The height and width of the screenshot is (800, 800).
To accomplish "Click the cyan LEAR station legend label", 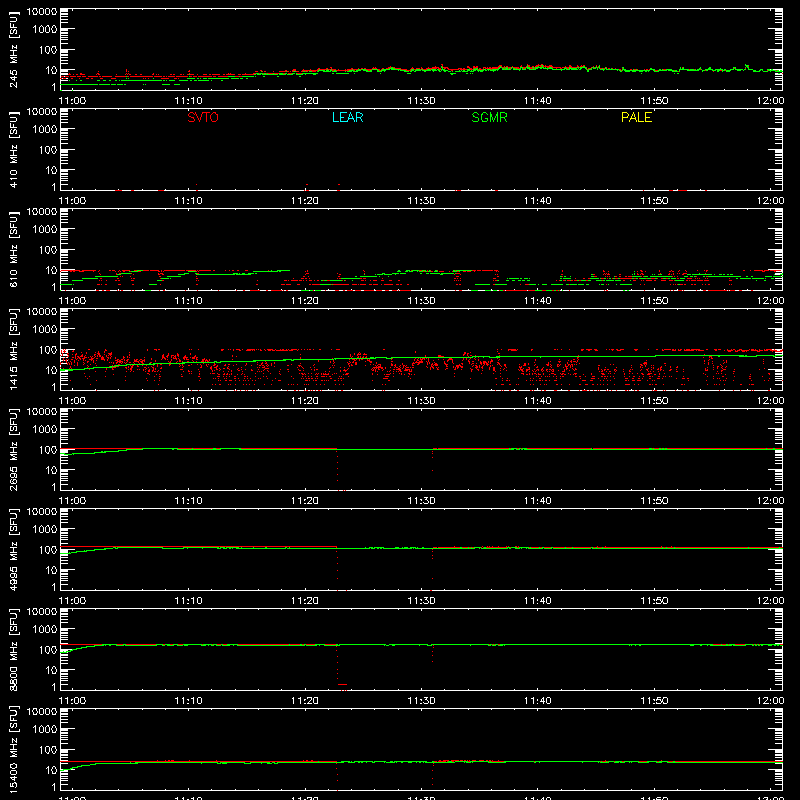I will pyautogui.click(x=347, y=117).
